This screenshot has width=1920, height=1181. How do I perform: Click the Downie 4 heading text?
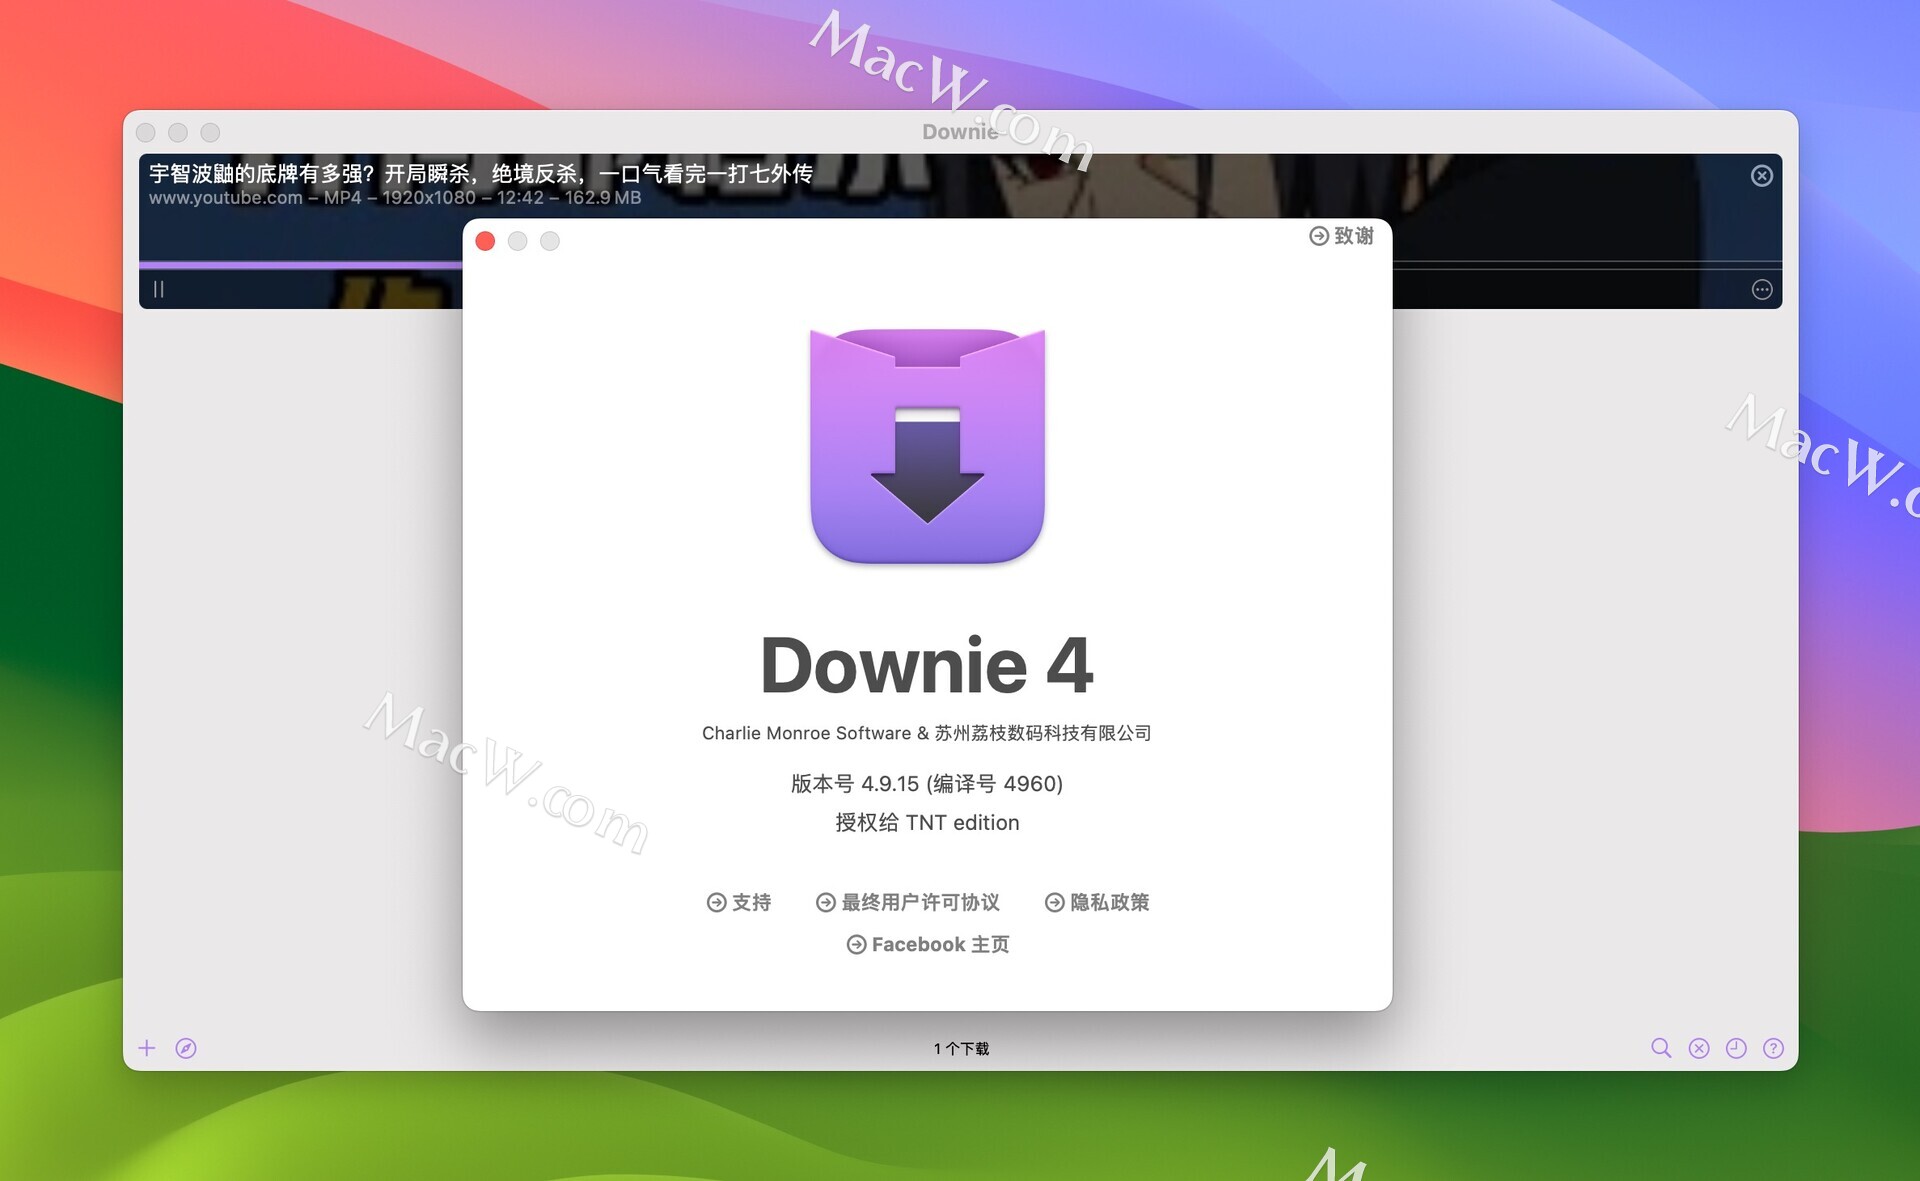(x=927, y=665)
